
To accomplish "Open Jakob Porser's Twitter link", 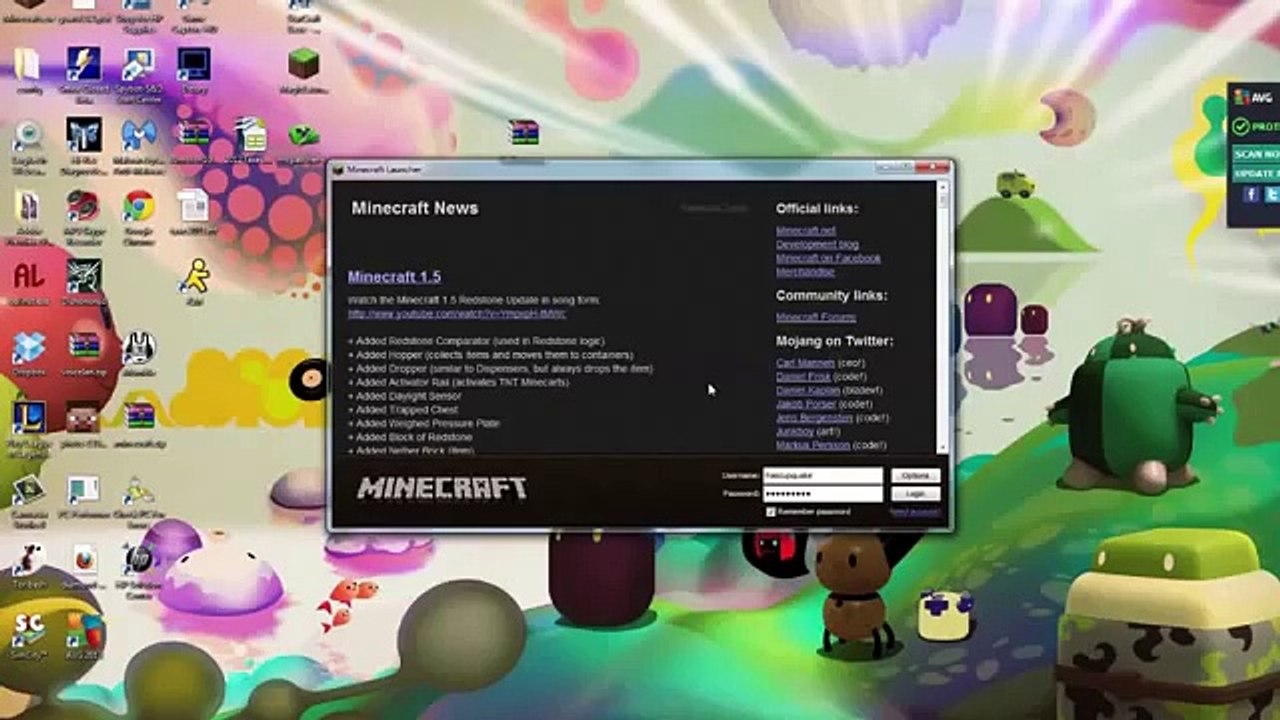I will point(804,404).
